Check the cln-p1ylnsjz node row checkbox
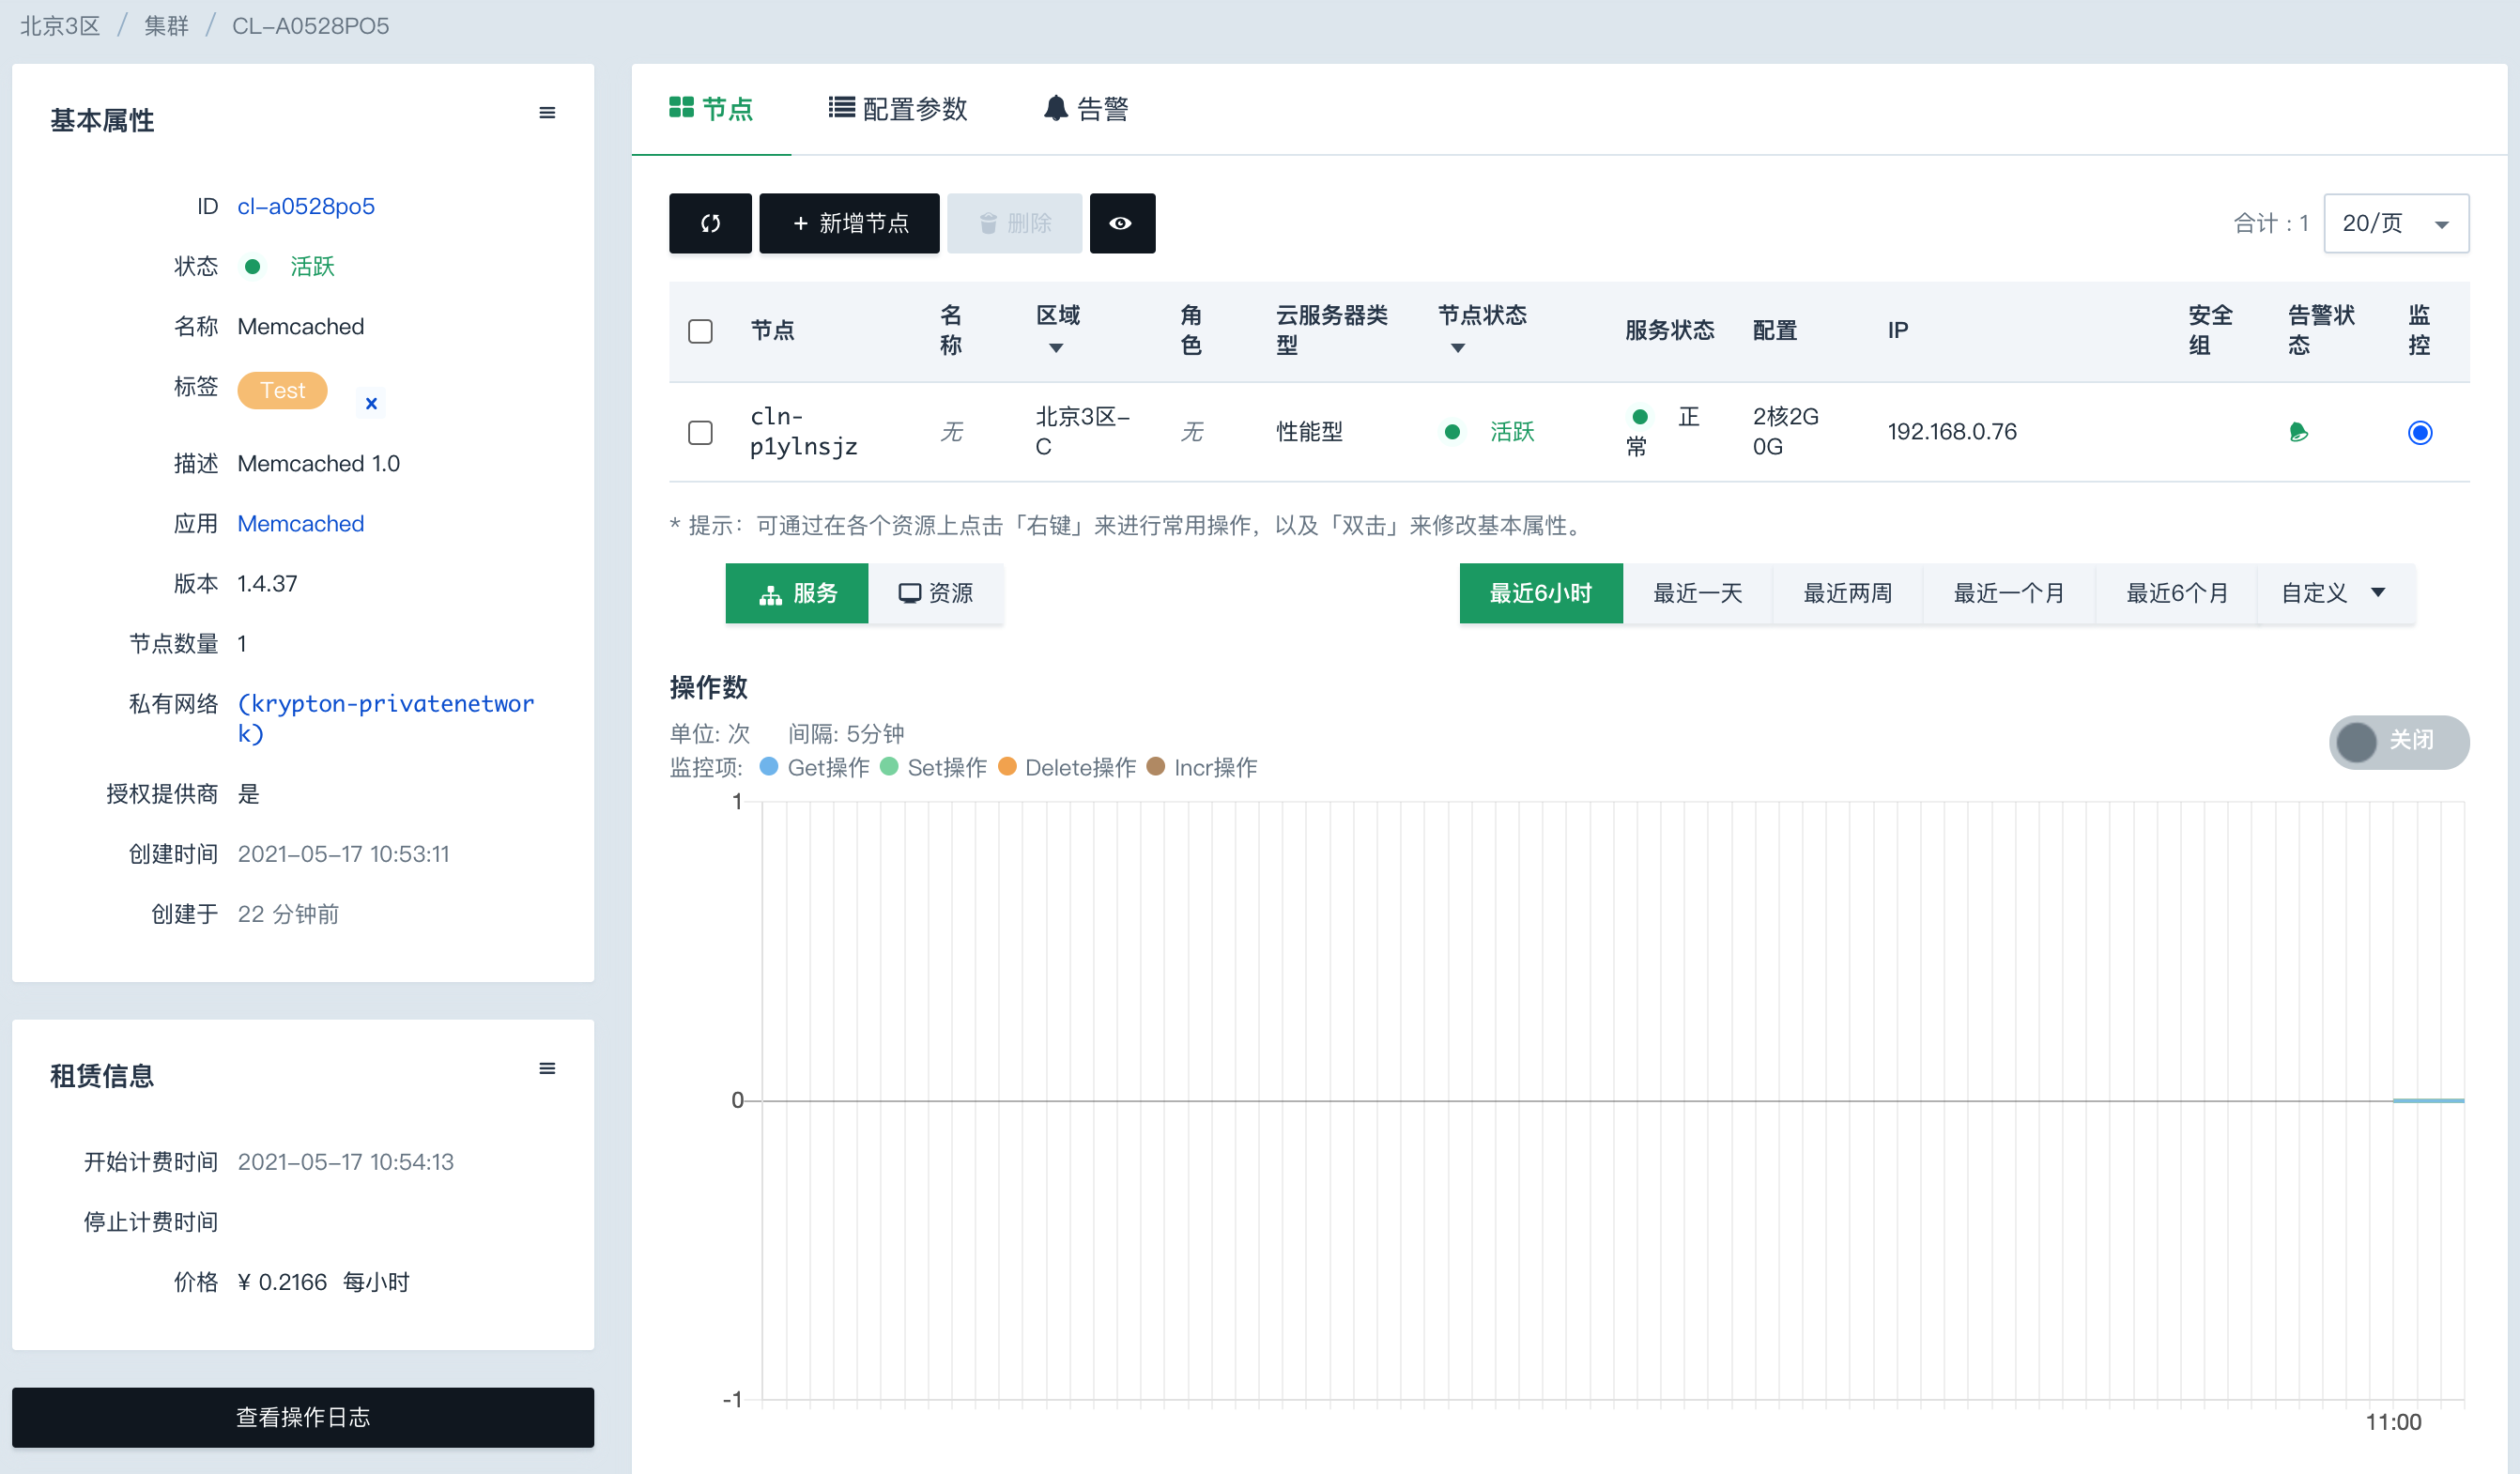Viewport: 2520px width, 1474px height. click(700, 432)
